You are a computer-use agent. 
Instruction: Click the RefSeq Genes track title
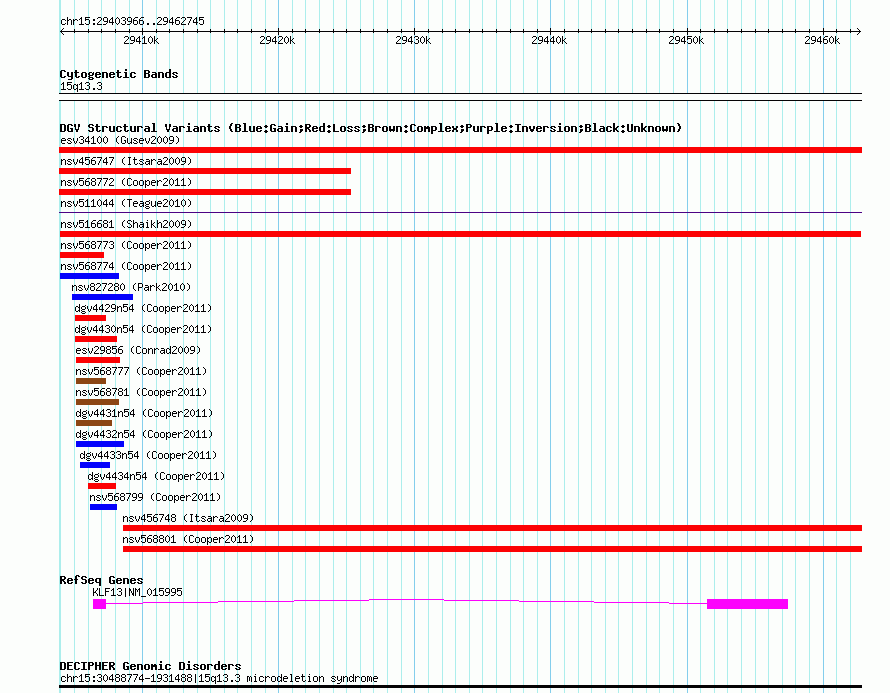(x=101, y=580)
